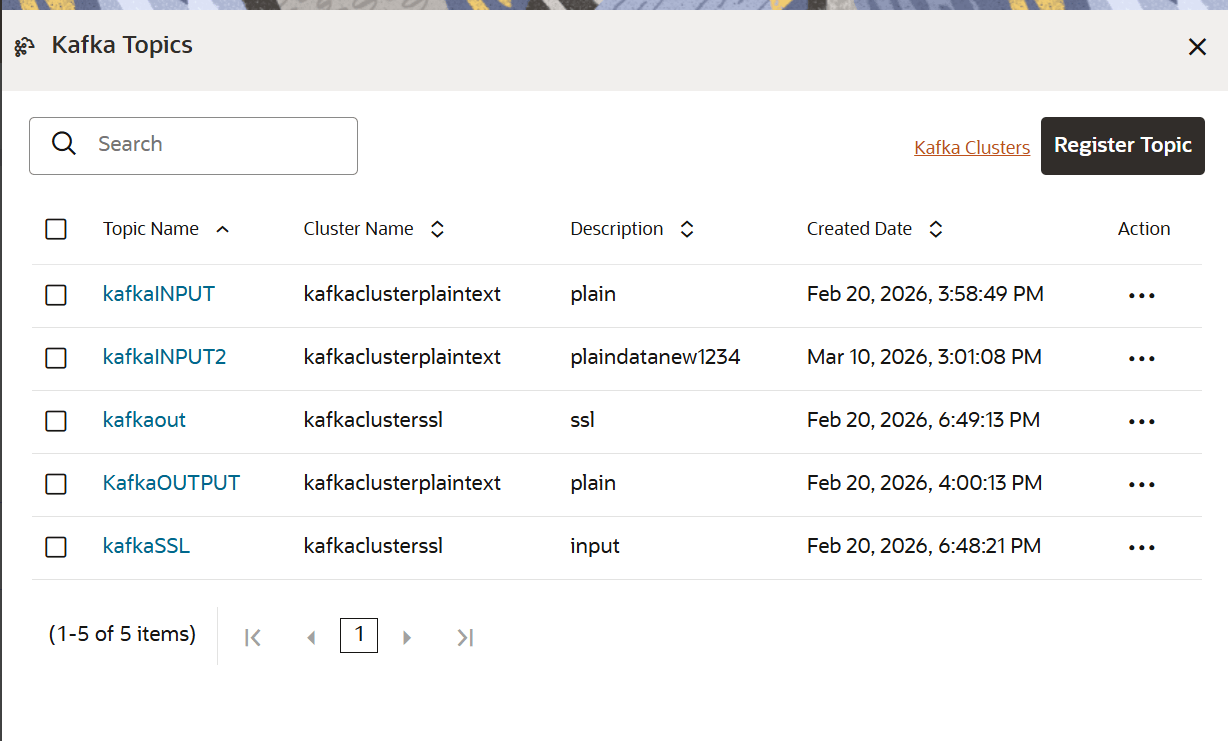The image size is (1228, 741).
Task: Open the action menu for kafkaINPUT
Action: tap(1141, 294)
